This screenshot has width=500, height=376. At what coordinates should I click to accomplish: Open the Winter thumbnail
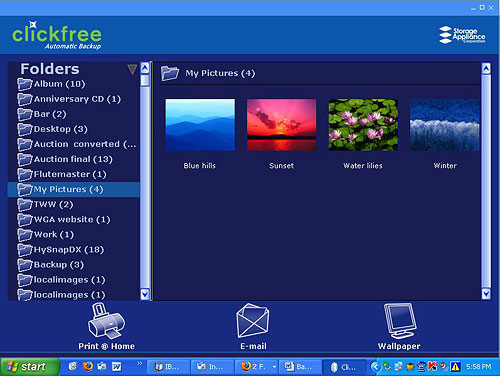(445, 125)
